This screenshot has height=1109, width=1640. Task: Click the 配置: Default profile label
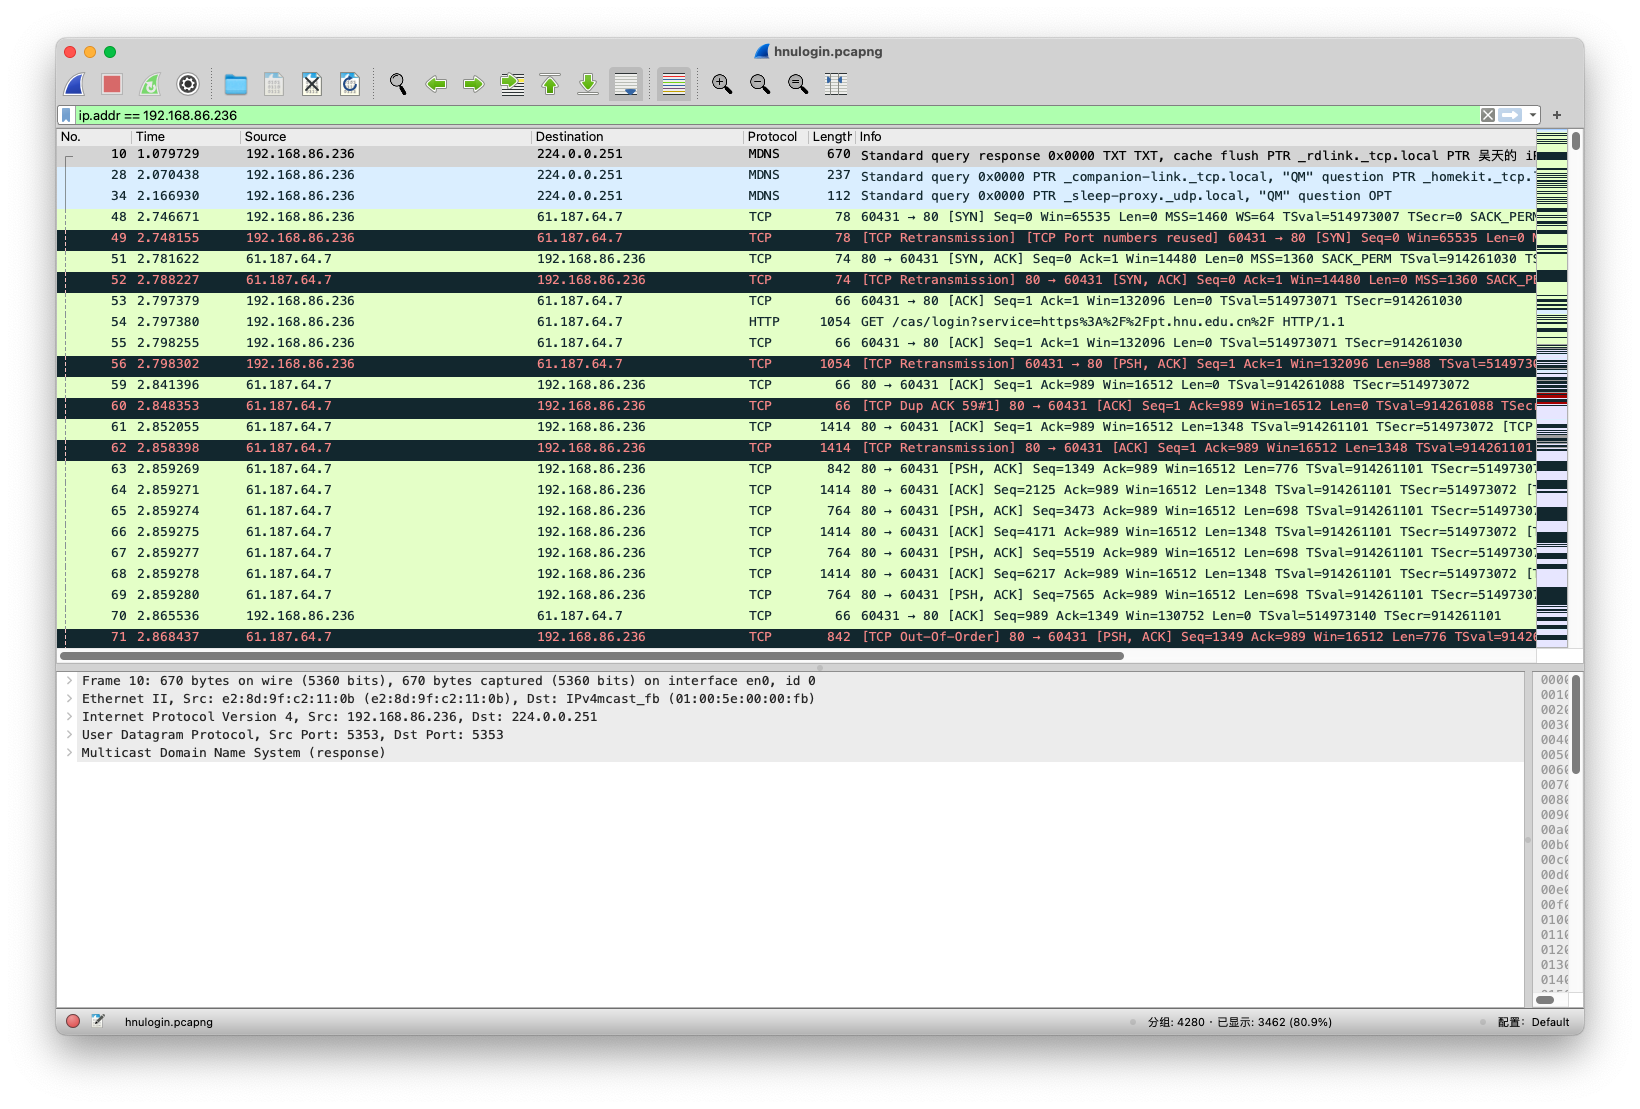coord(1534,1023)
